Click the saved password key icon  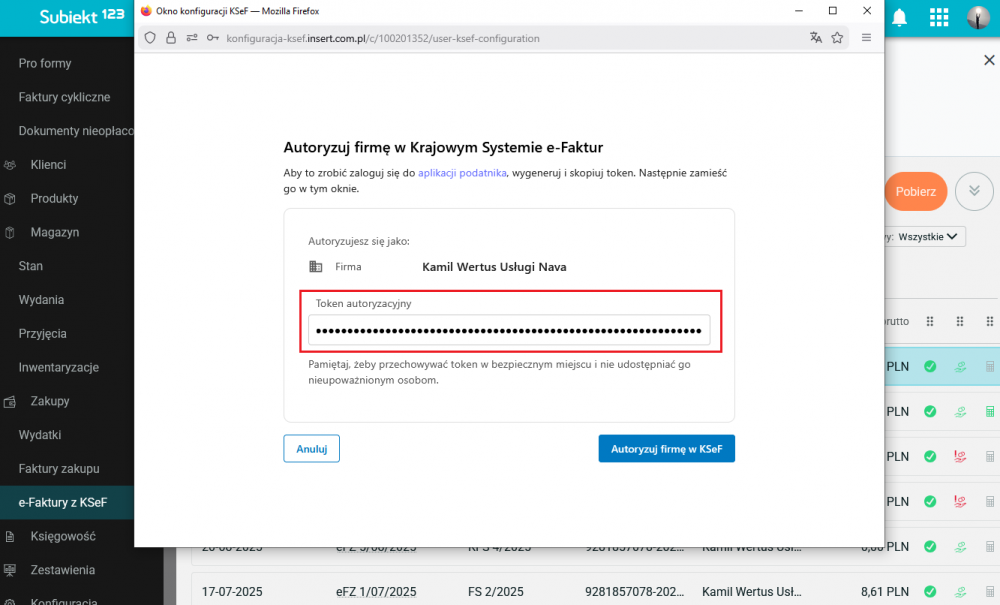tap(213, 38)
